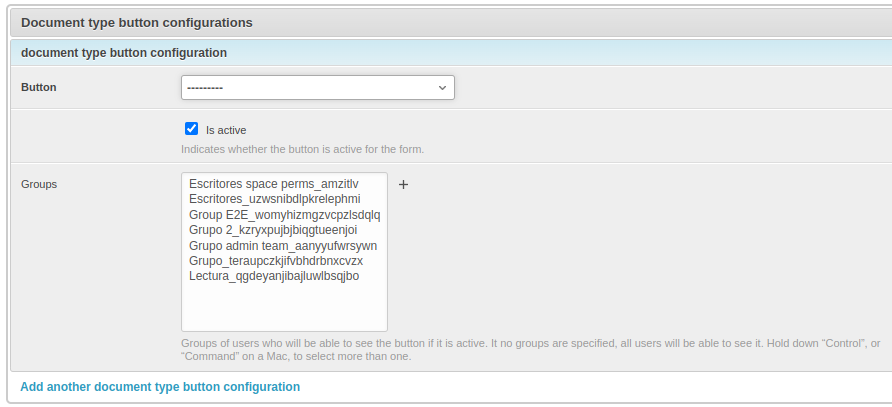Viewport: 892px width, 407px height.
Task: Select Escritores space perms_amzitlv group
Action: tap(273, 185)
